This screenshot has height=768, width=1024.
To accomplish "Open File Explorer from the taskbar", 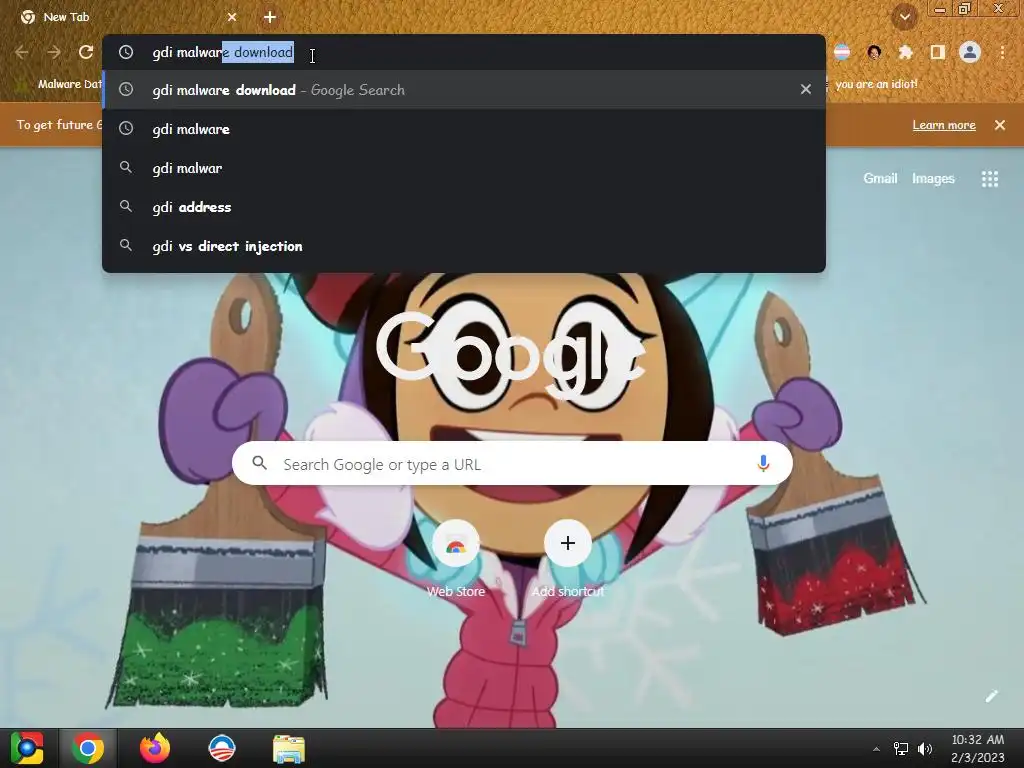I will pyautogui.click(x=289, y=748).
